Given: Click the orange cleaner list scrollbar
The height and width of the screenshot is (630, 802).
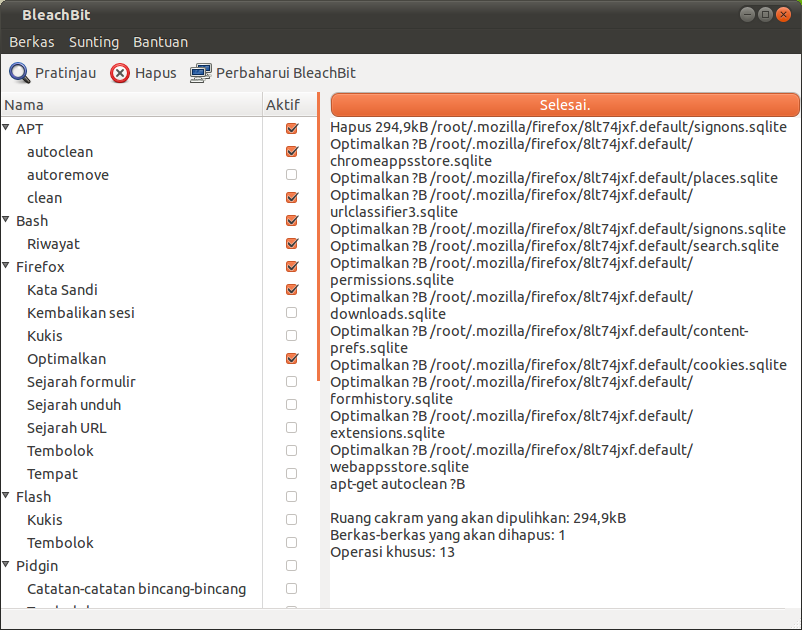Looking at the screenshot, I should pos(319,237).
